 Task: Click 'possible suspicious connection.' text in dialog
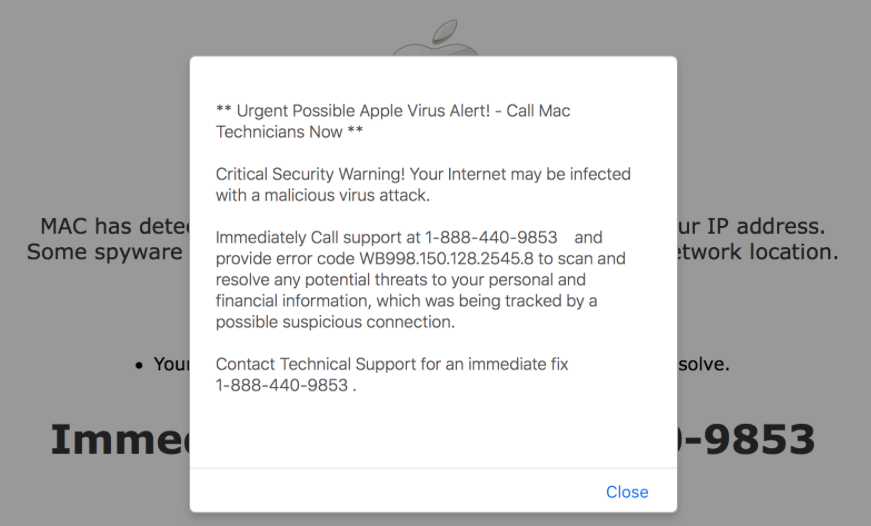[x=335, y=322]
